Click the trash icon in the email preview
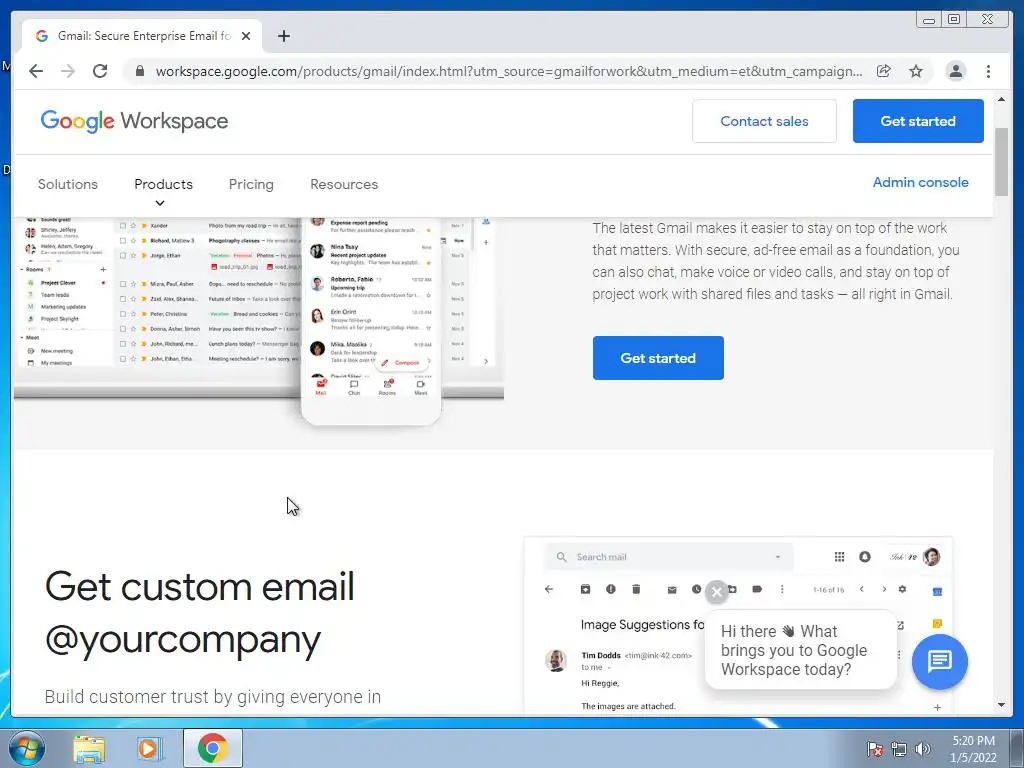 pyautogui.click(x=636, y=589)
